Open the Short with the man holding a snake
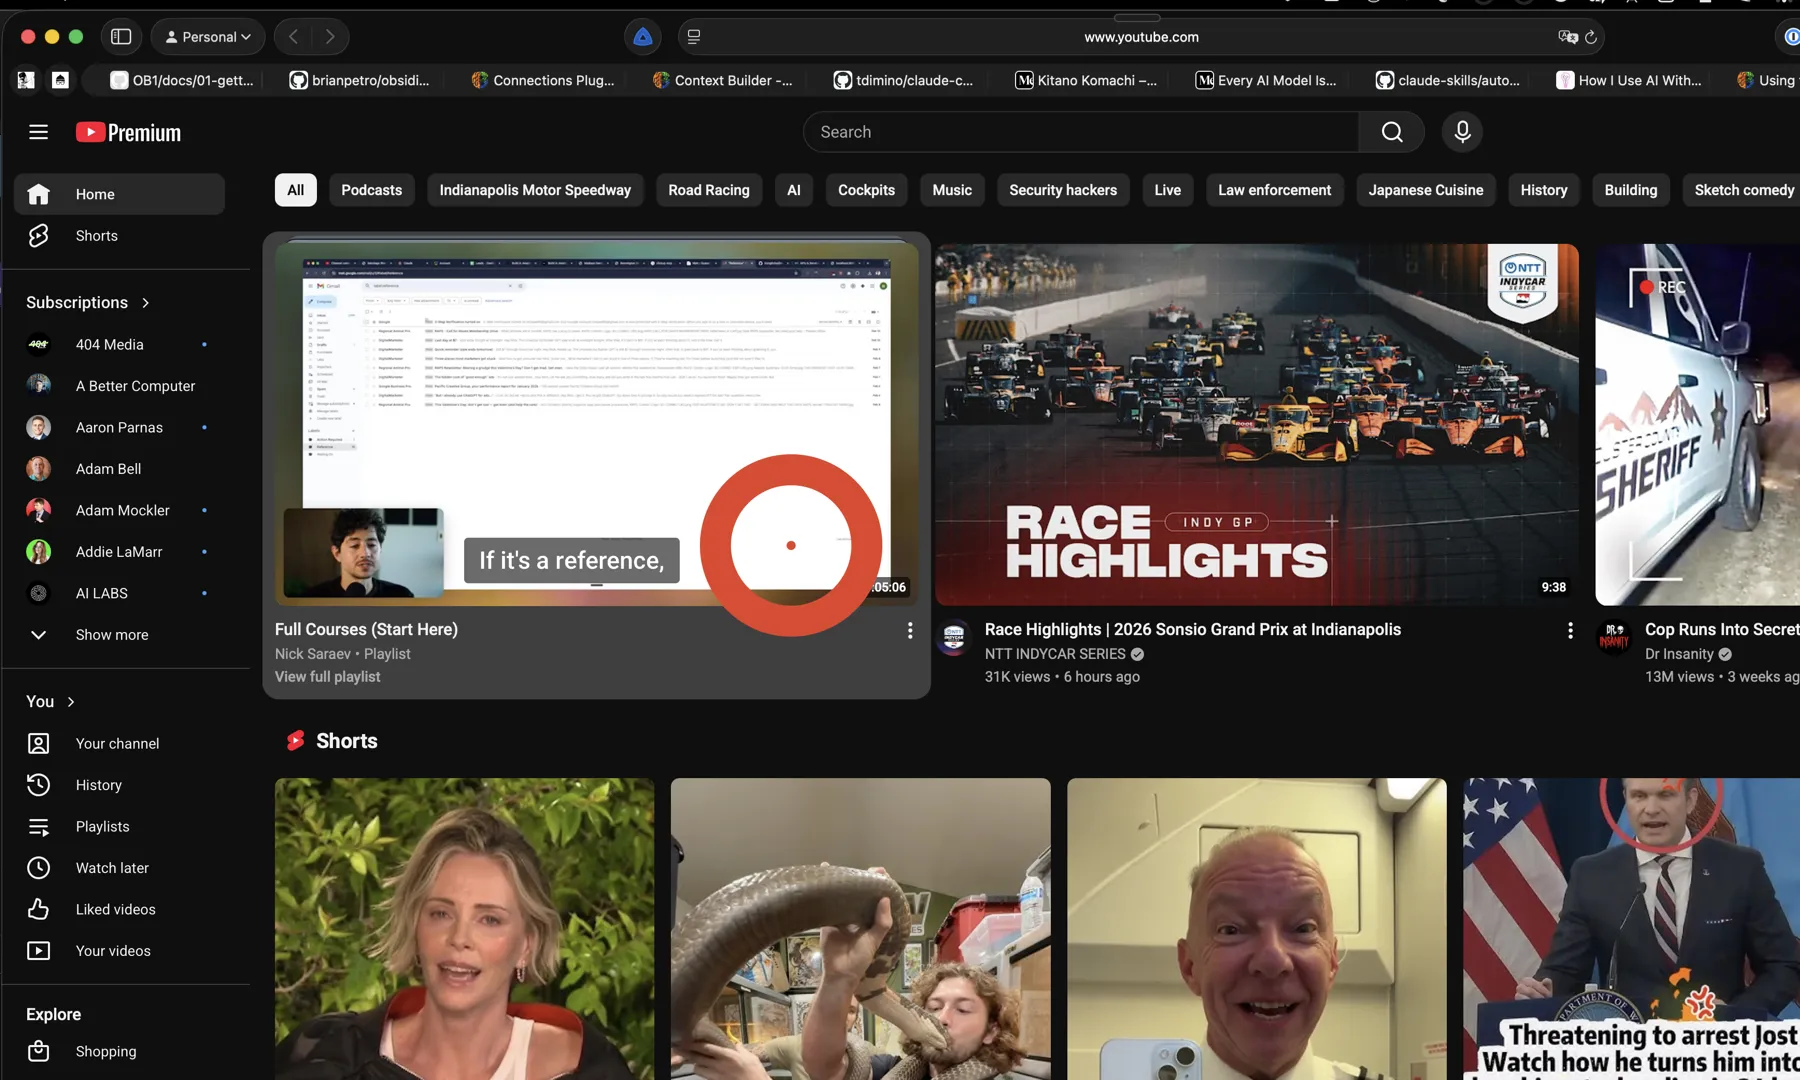 (861, 929)
